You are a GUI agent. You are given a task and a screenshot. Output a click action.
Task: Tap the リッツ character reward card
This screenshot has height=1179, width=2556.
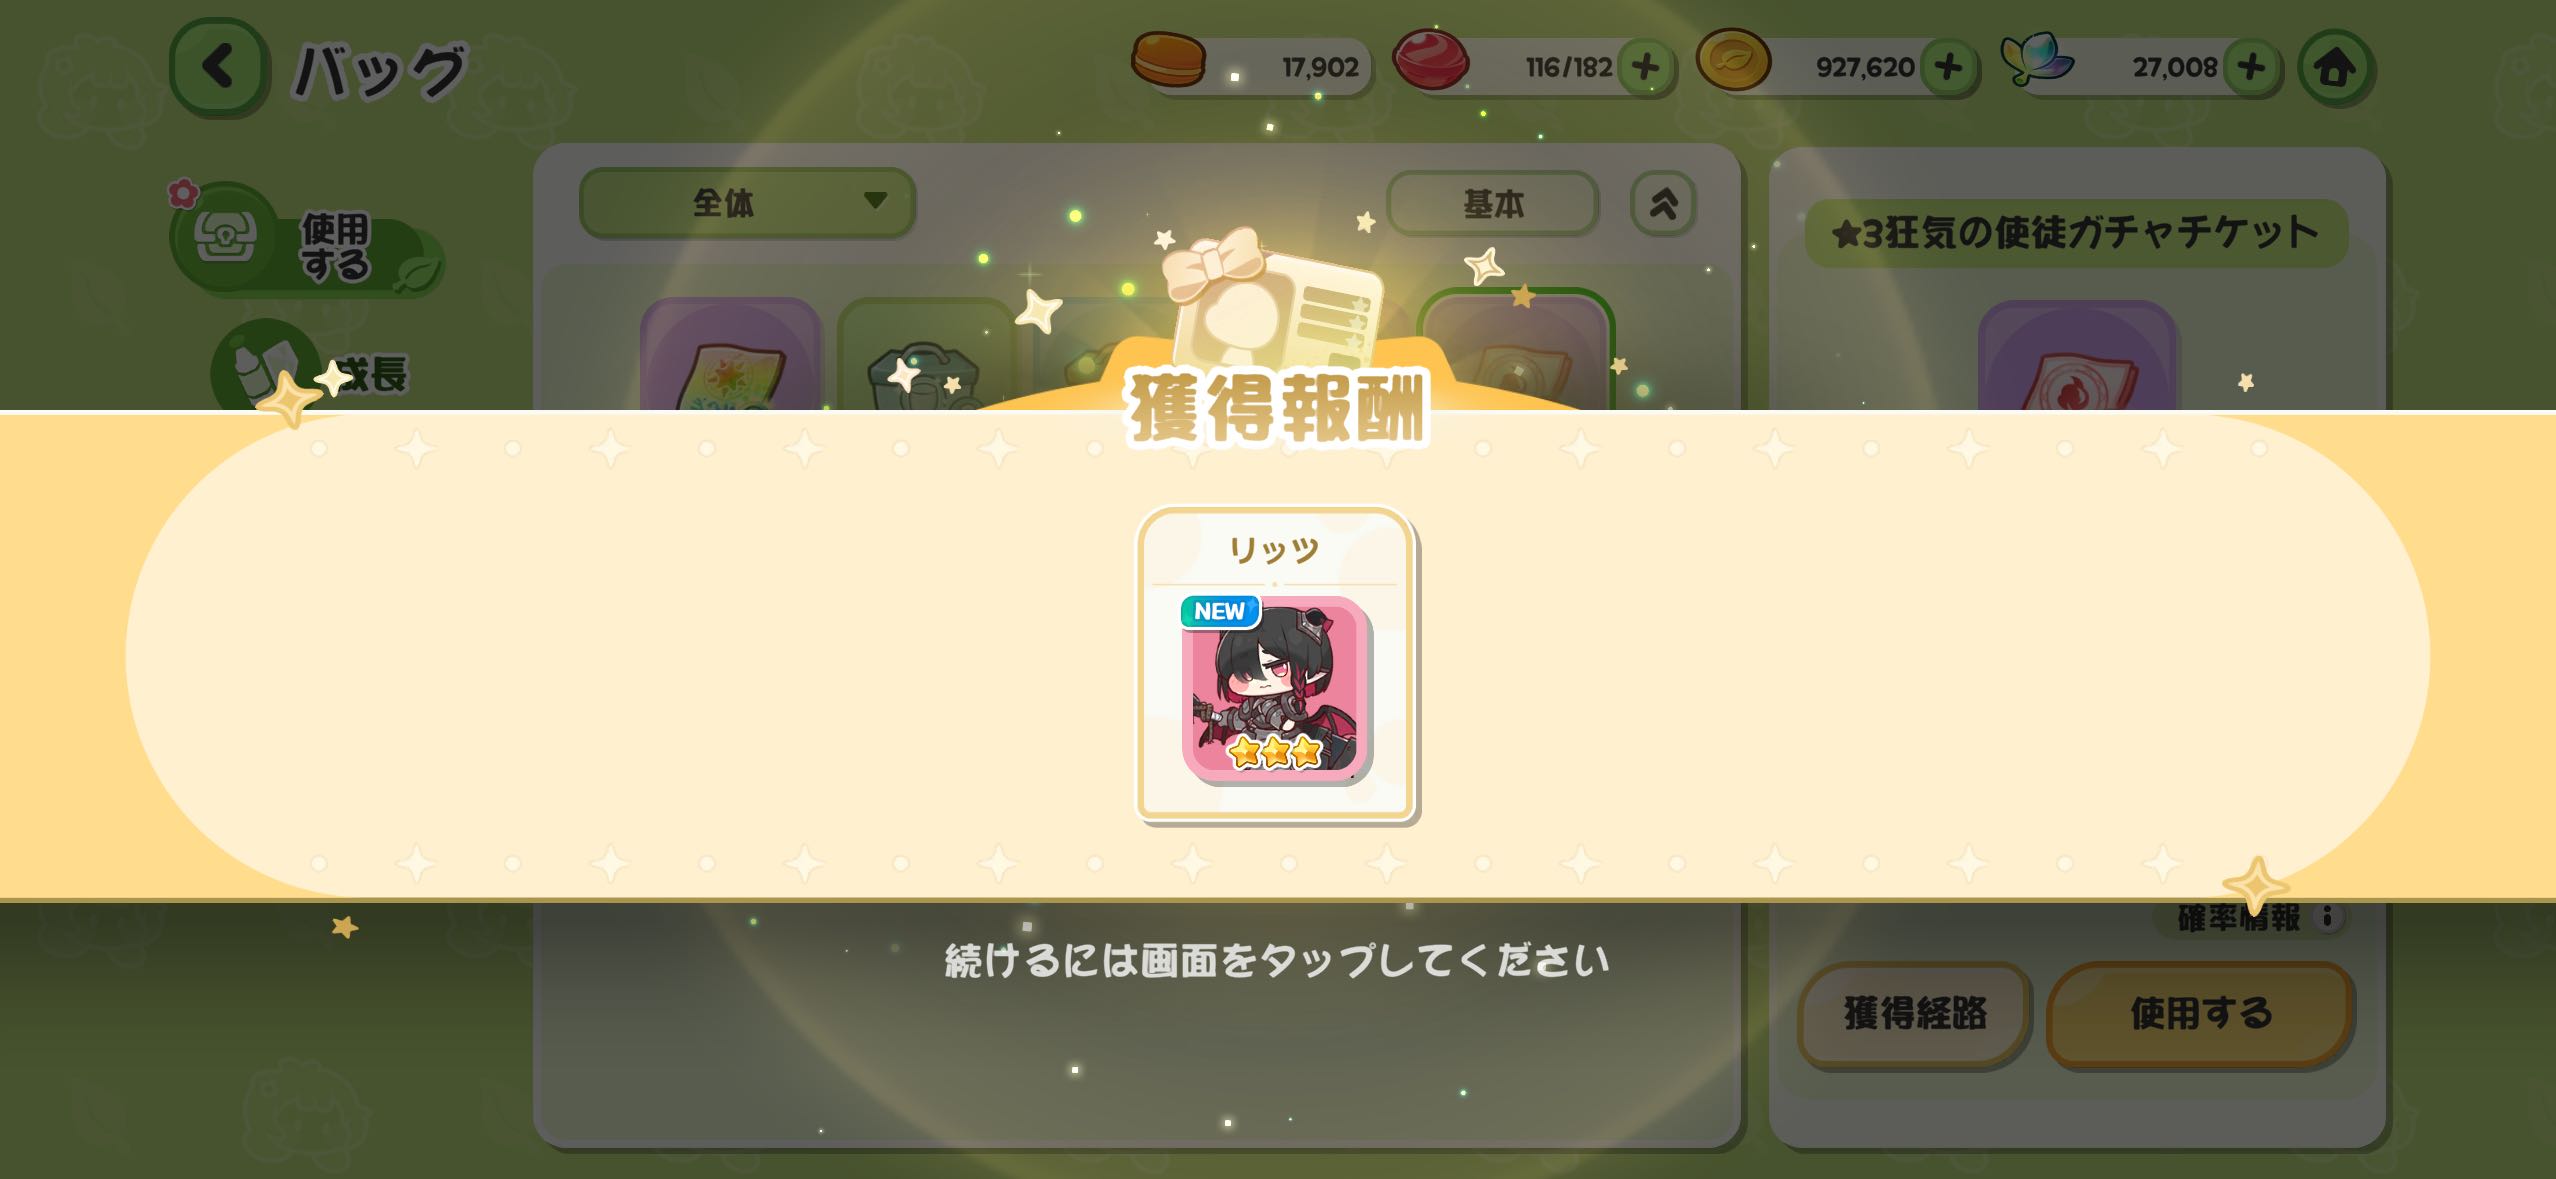[x=1275, y=664]
